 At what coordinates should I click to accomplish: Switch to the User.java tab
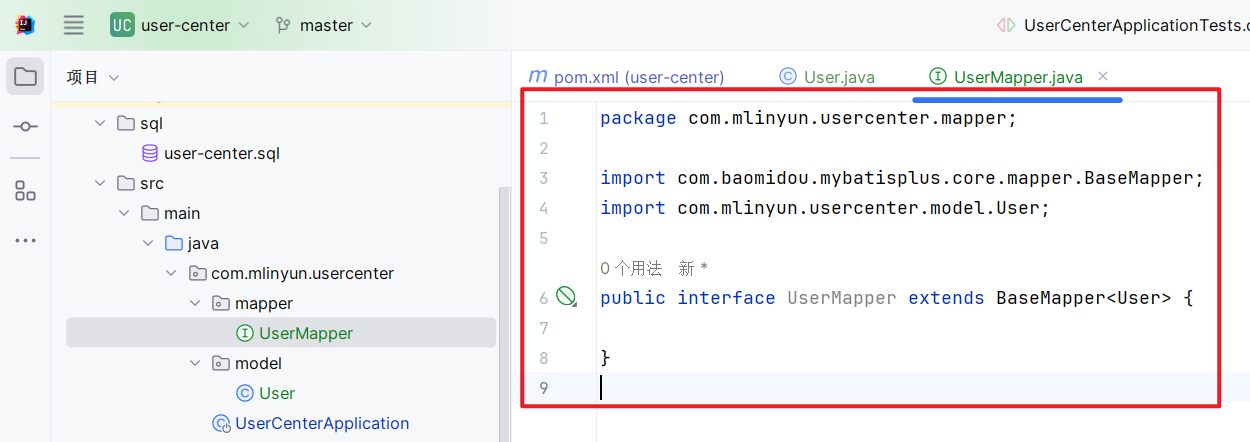pos(827,77)
